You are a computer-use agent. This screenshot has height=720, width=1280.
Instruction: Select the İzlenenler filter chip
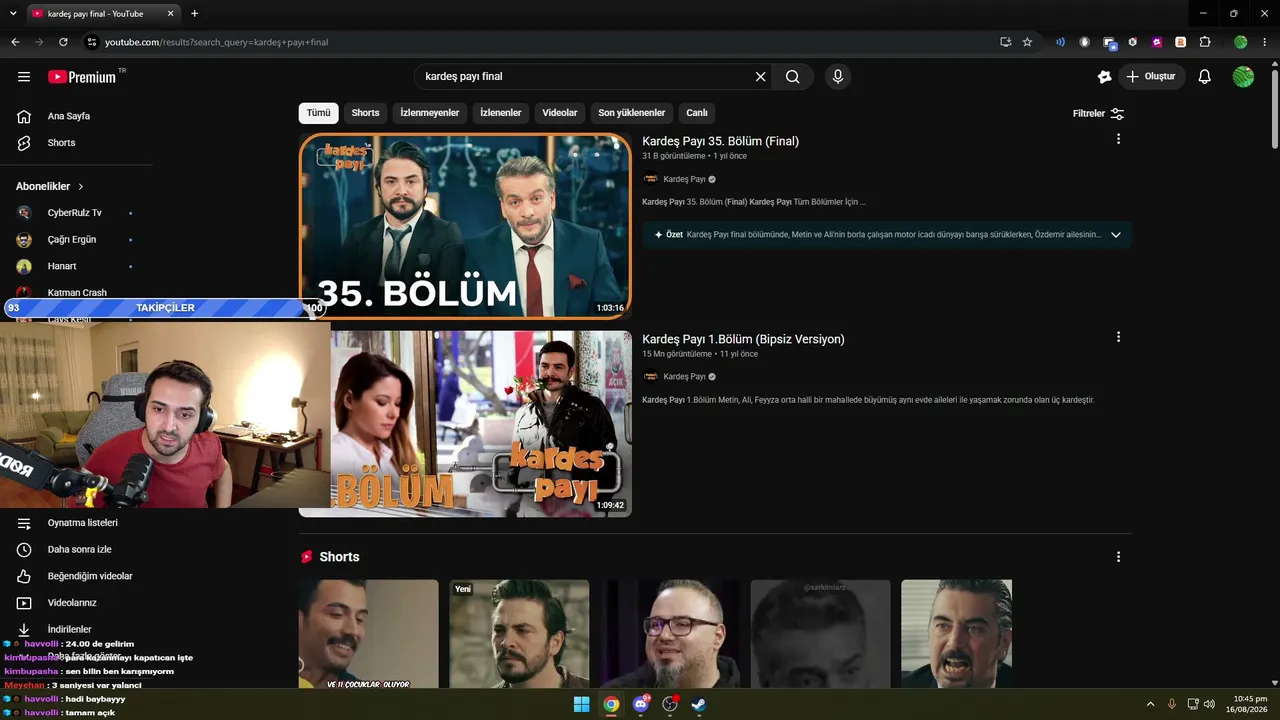point(500,113)
